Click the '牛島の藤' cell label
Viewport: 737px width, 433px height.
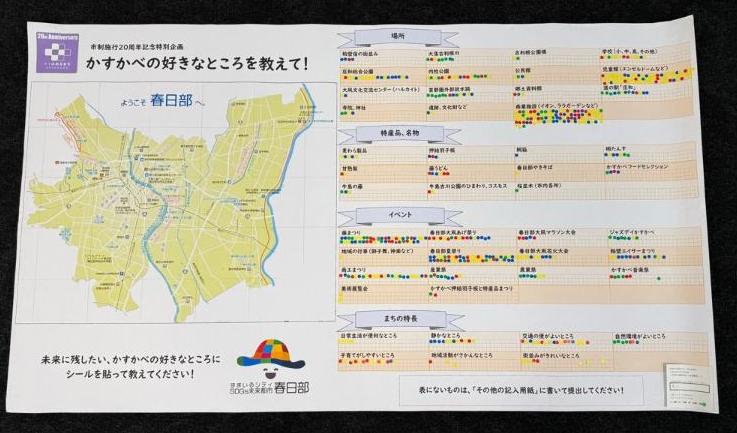[x=353, y=187]
